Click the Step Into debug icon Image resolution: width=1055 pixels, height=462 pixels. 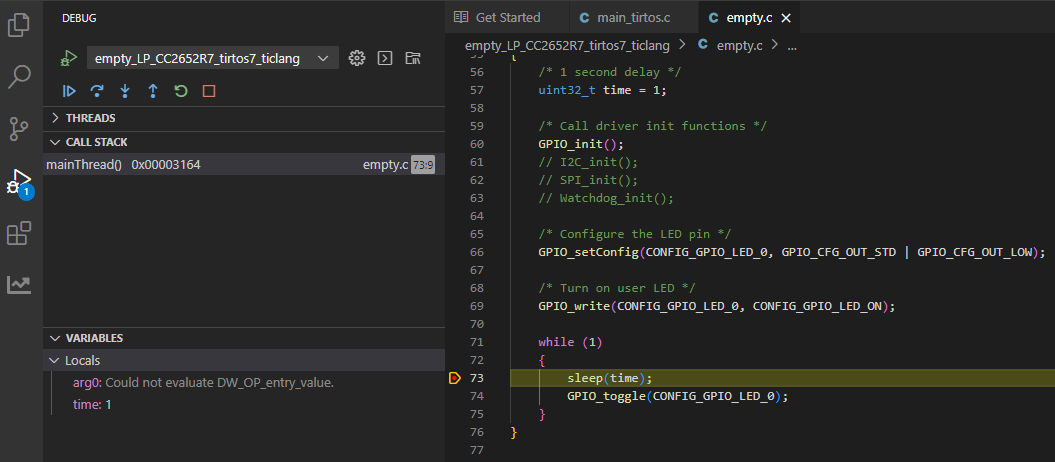pyautogui.click(x=125, y=91)
